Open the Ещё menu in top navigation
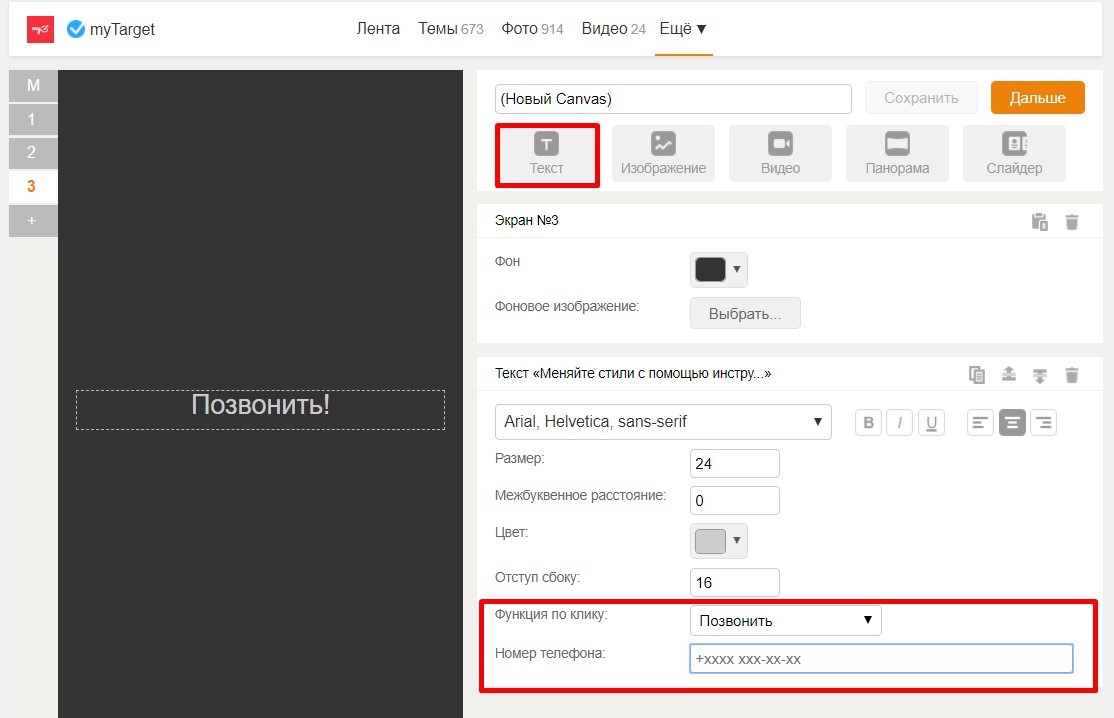 683,29
